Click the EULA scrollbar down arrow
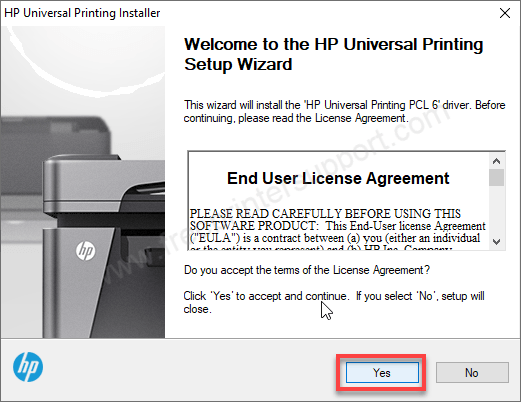Viewport: 521px width, 402px height. pyautogui.click(x=496, y=242)
